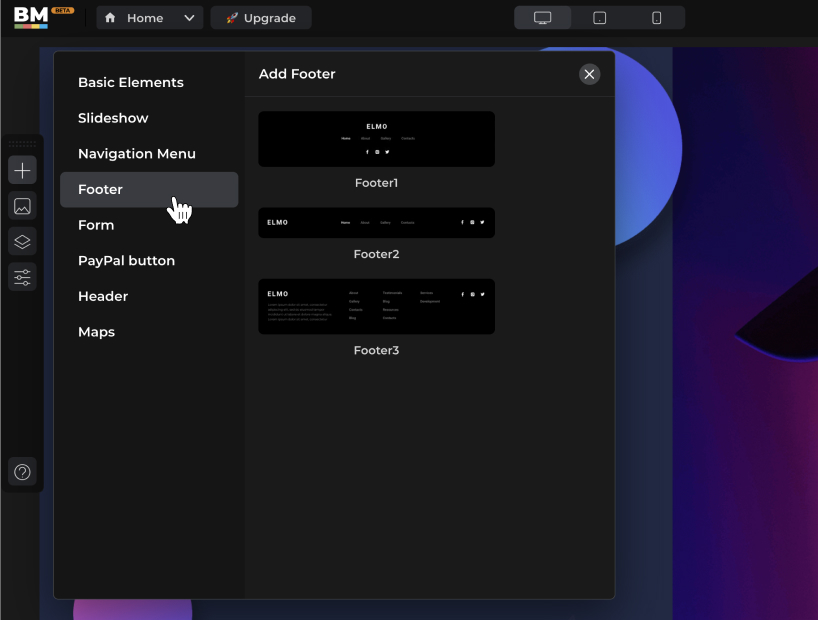Open help via the question mark icon

click(x=21, y=472)
